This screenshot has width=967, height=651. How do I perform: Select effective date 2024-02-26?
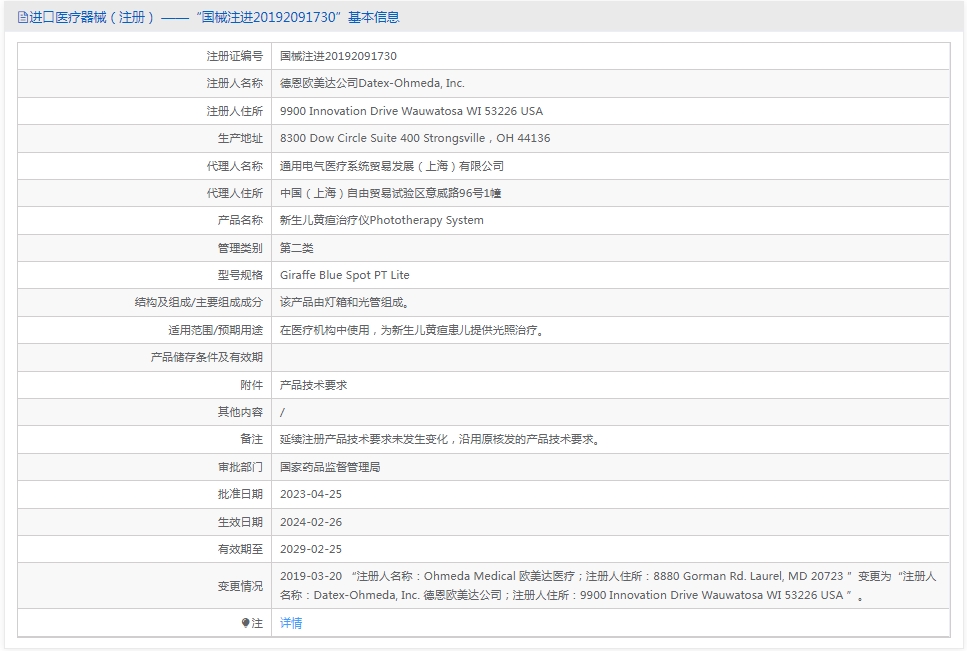311,522
